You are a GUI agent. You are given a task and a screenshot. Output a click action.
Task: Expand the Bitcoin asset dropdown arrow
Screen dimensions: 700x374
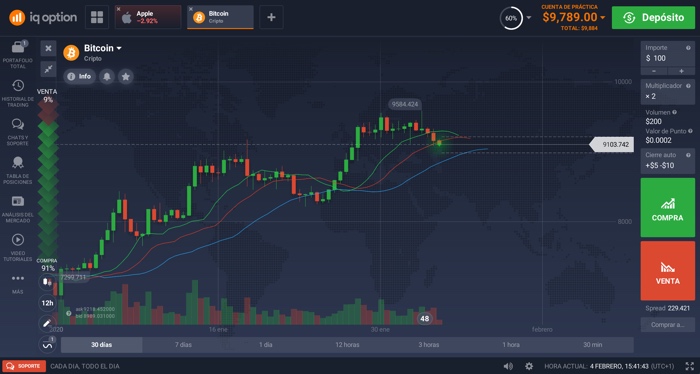[x=119, y=48]
